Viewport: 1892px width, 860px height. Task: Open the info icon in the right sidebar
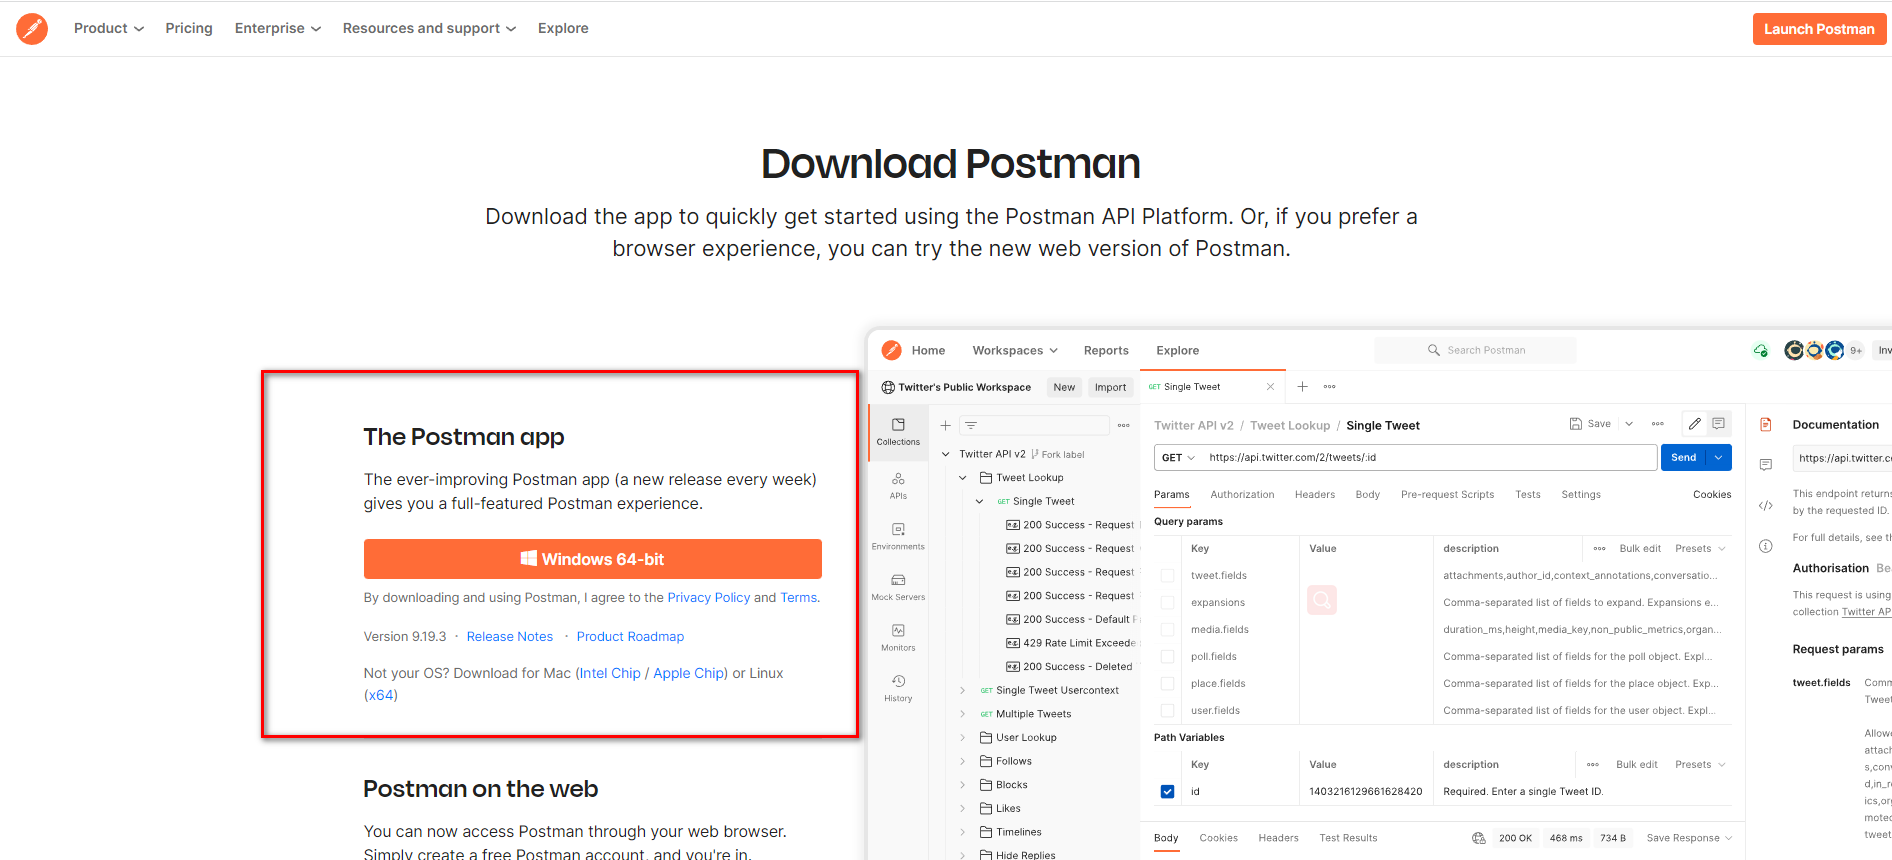(1766, 546)
